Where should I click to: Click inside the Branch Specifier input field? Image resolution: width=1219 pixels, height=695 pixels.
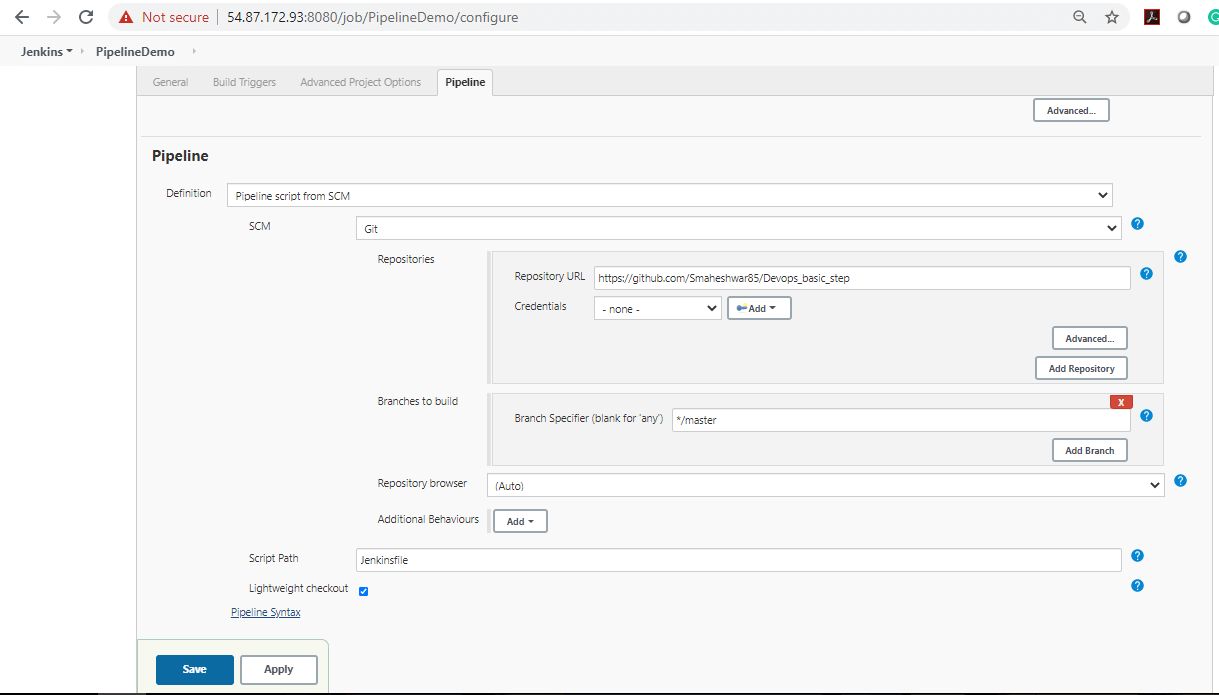tap(900, 419)
